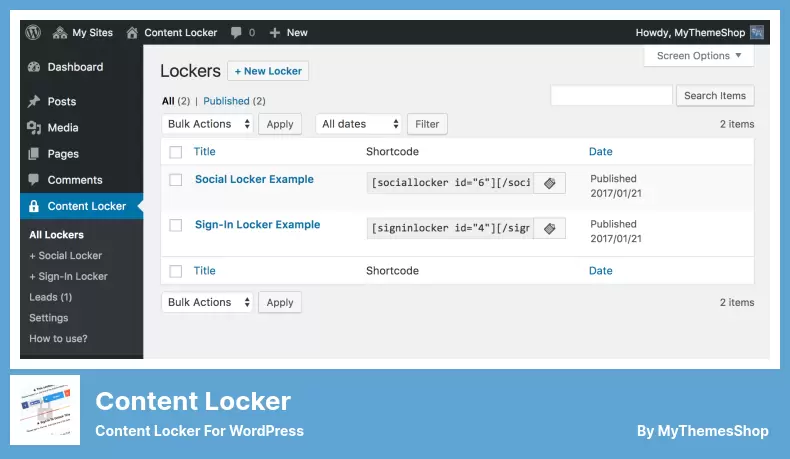Show All (2) lockers filter
This screenshot has width=790, height=459.
176,101
